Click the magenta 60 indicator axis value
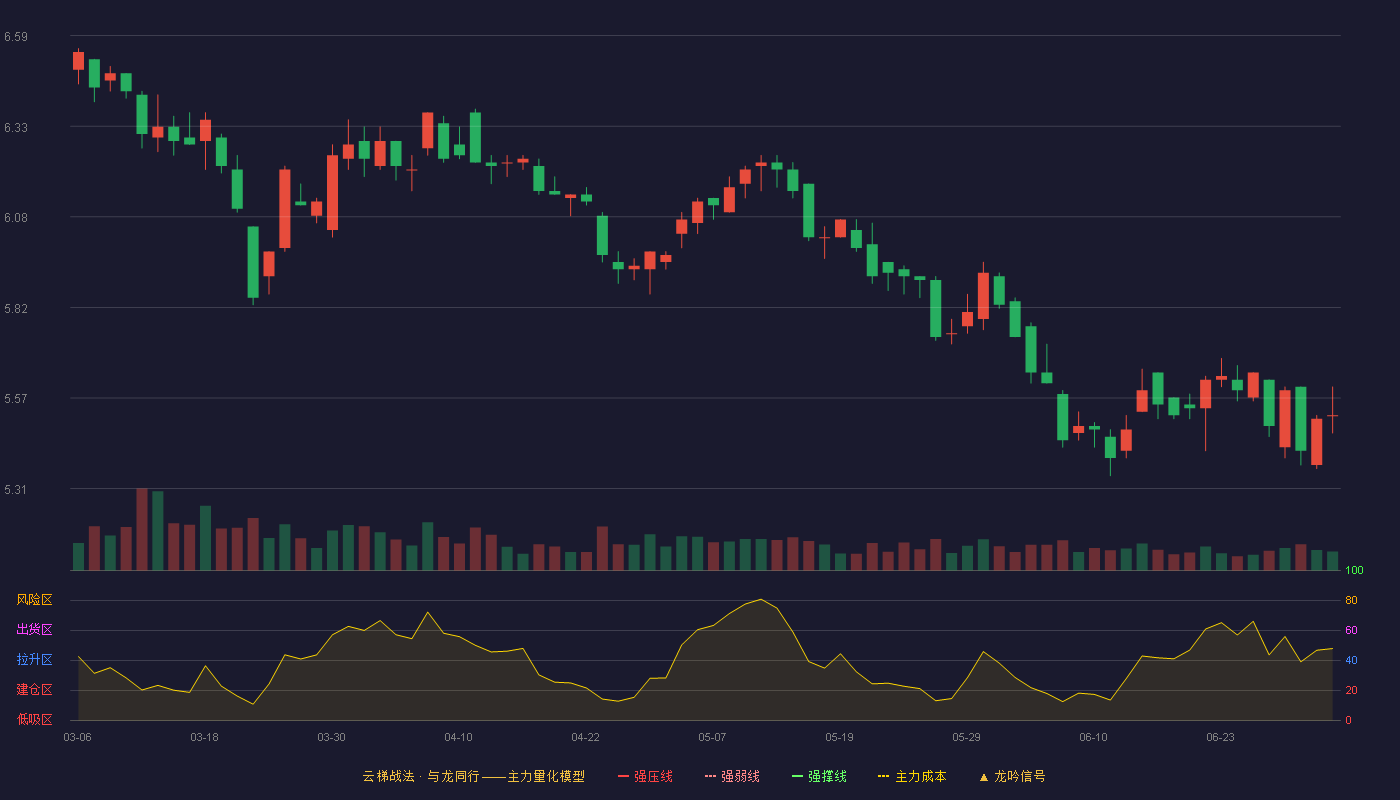This screenshot has width=1400, height=800. click(1351, 630)
